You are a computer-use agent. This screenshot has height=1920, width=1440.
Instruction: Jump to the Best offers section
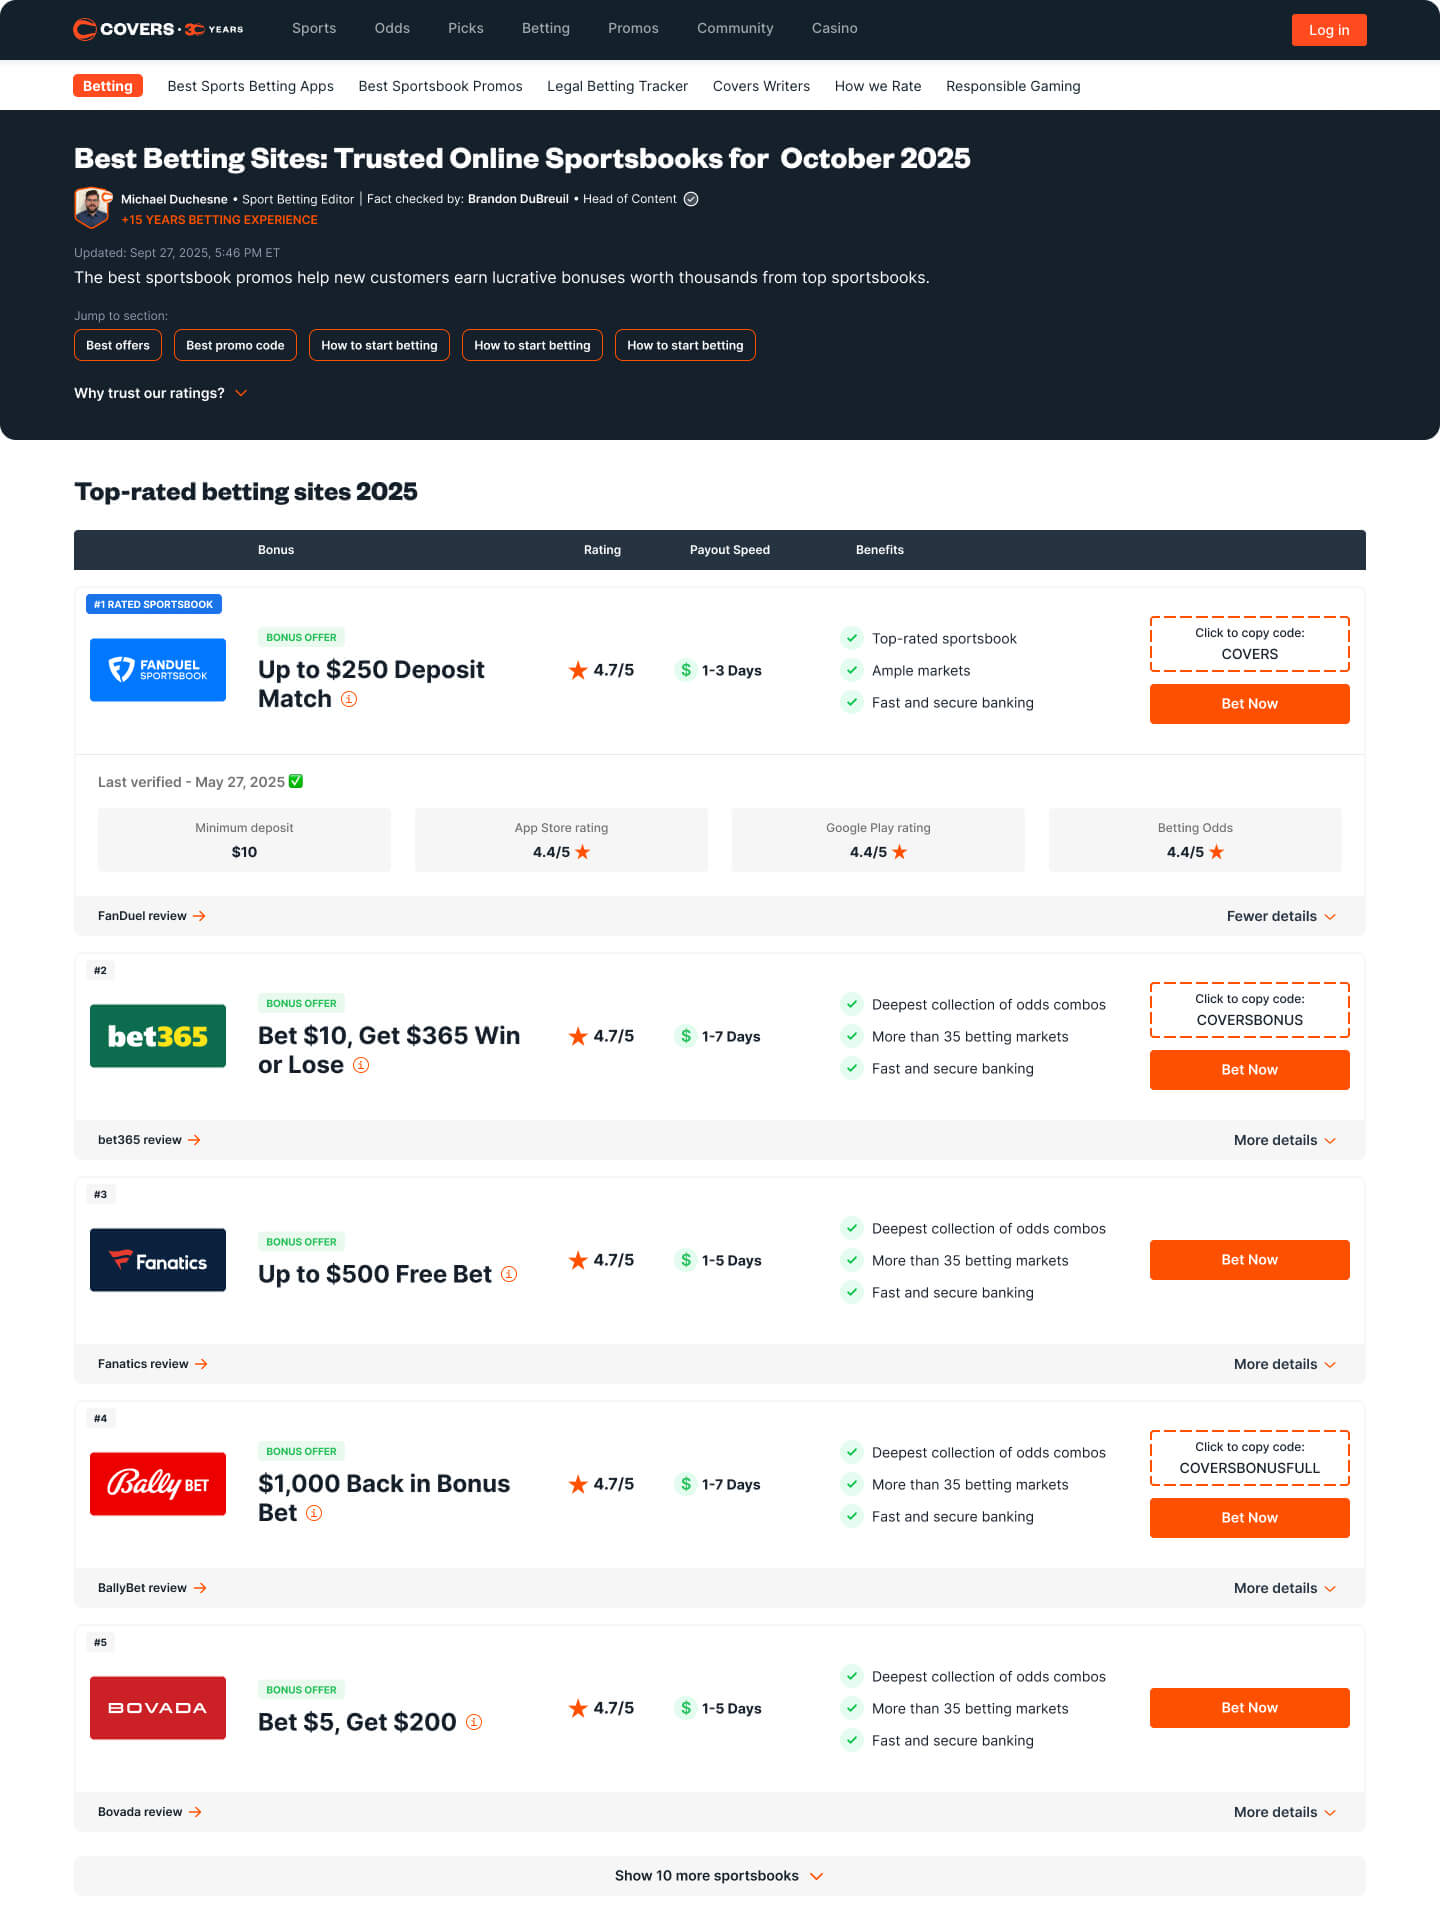click(x=118, y=345)
